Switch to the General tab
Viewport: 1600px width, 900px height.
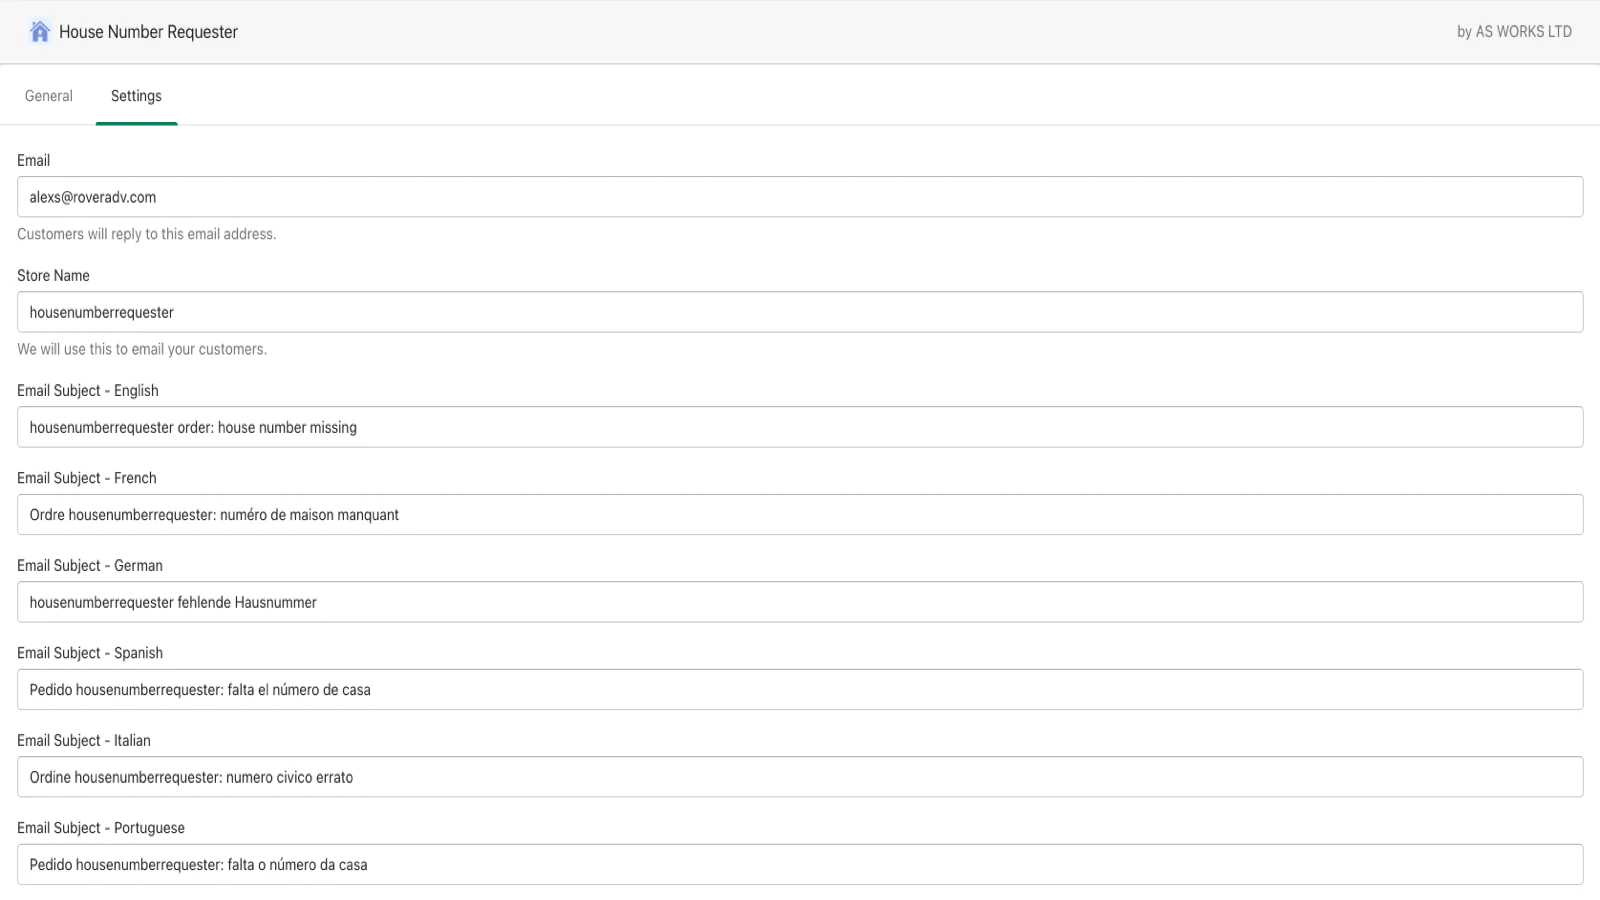tap(49, 96)
